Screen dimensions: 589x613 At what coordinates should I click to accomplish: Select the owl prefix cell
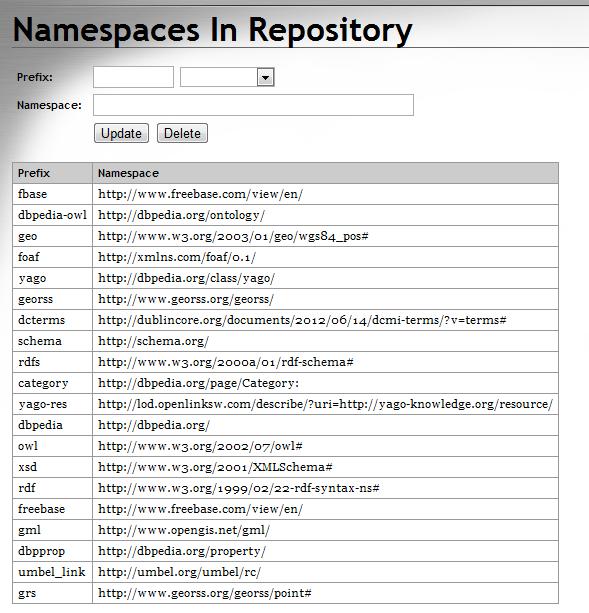[x=52, y=446]
